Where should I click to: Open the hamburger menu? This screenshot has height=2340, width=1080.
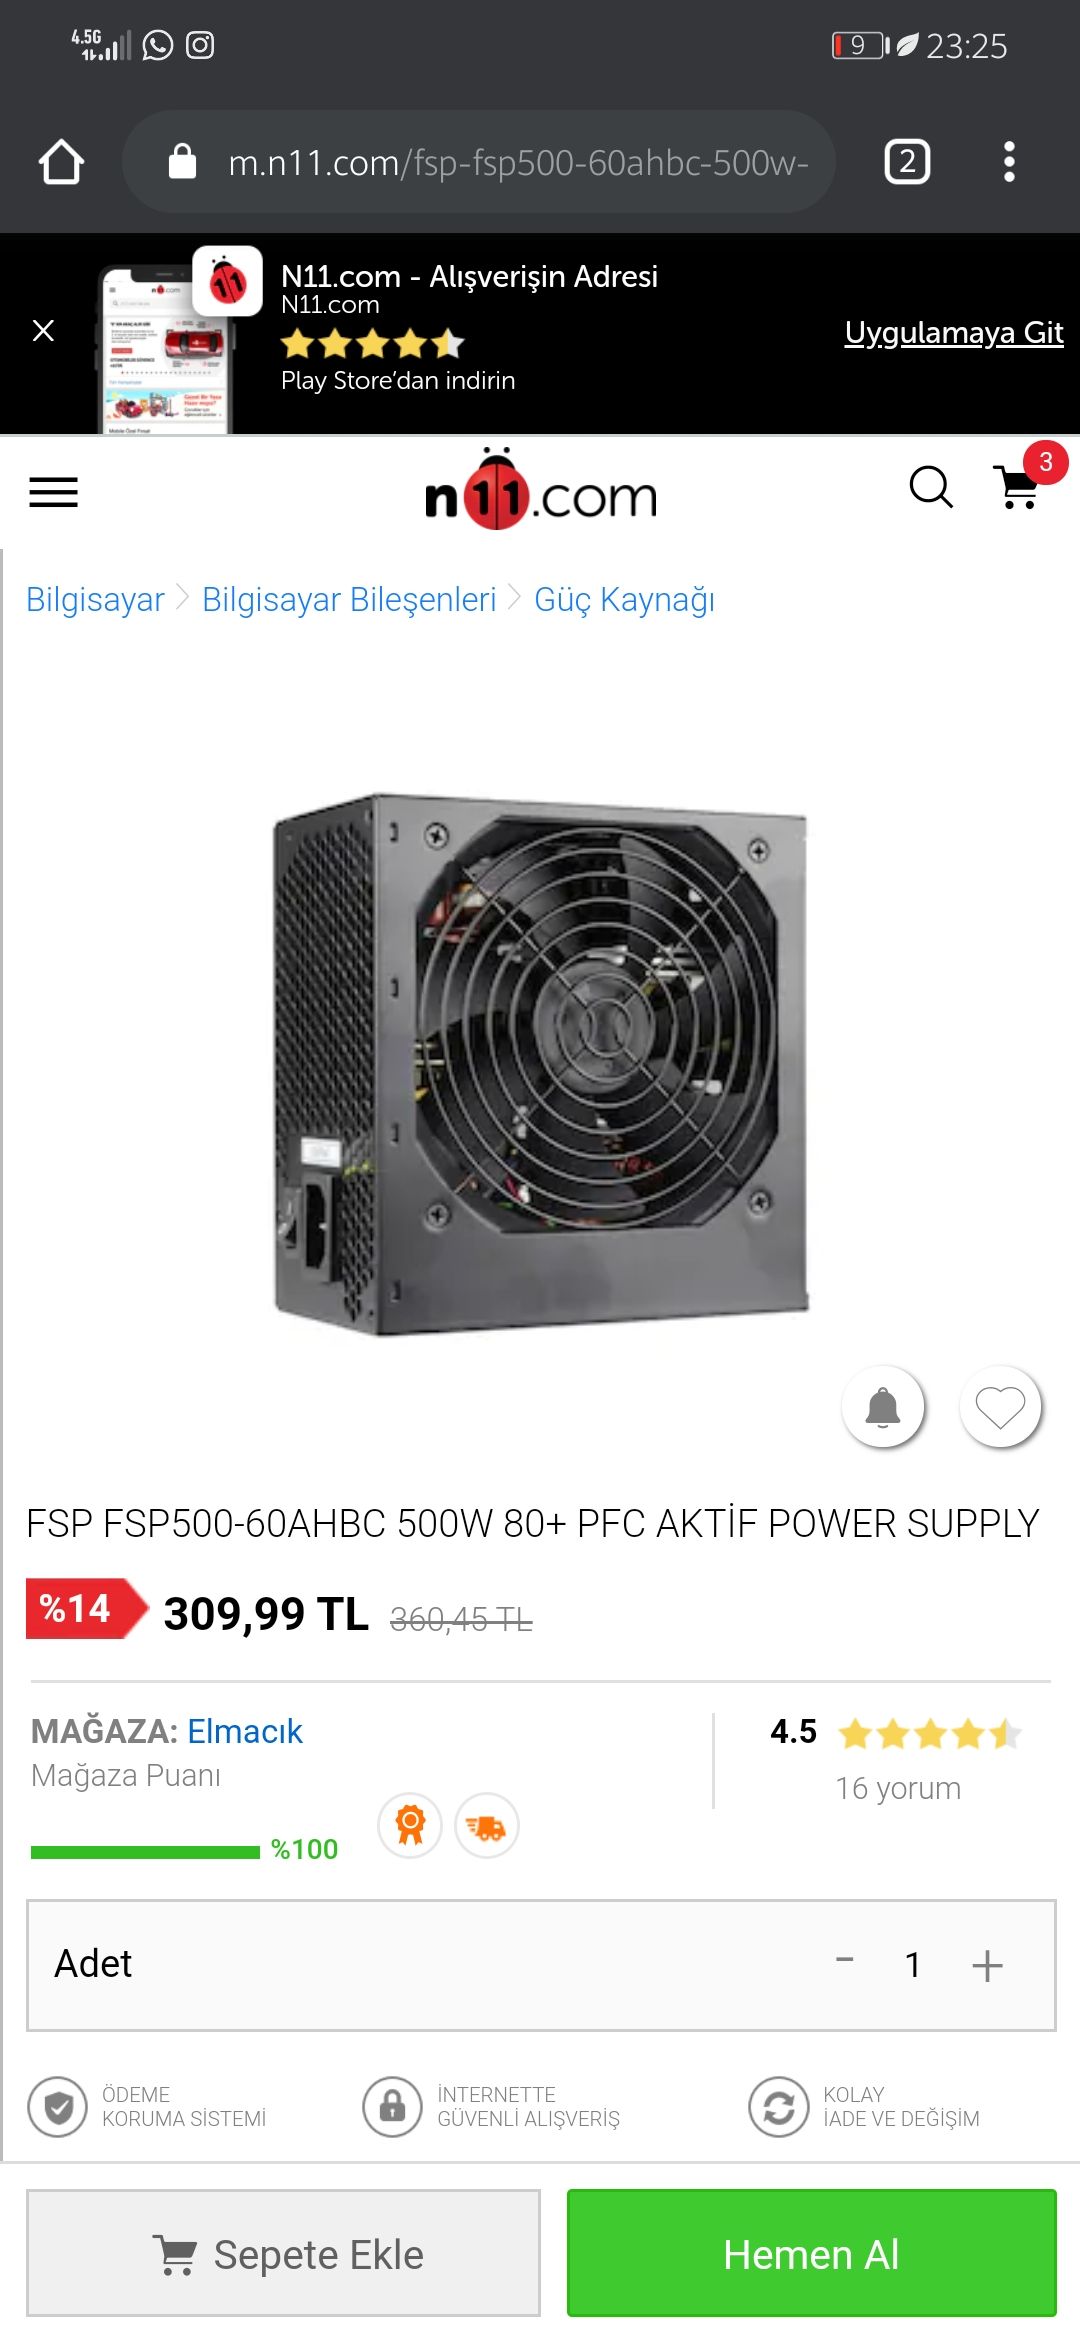point(53,492)
